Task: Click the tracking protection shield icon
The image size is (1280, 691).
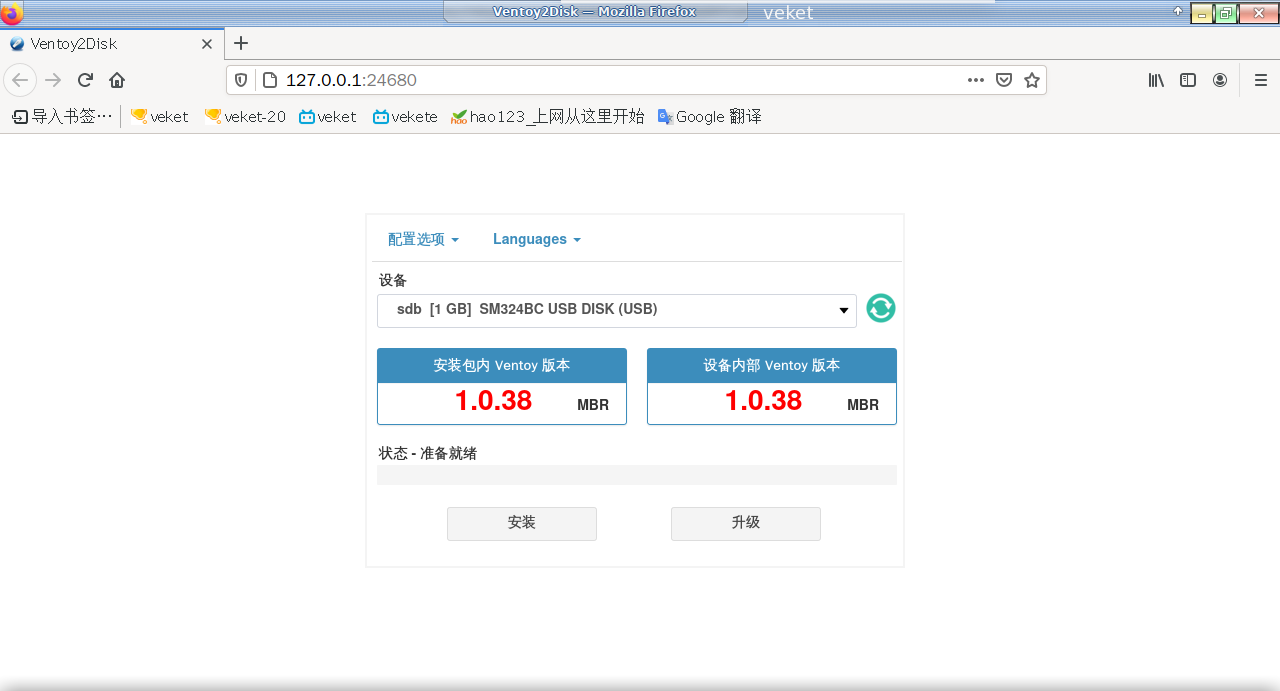Action: point(241,80)
